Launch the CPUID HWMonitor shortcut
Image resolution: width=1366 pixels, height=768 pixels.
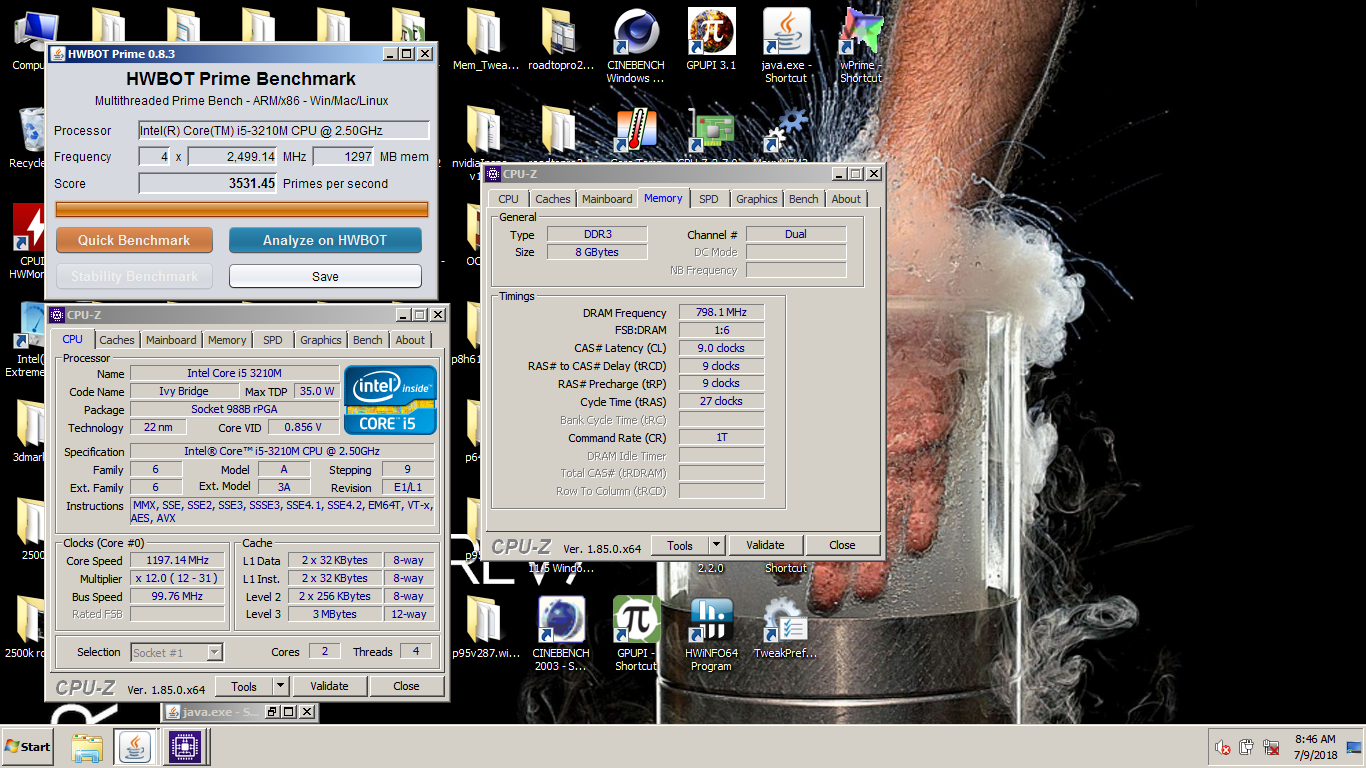click(x=27, y=242)
